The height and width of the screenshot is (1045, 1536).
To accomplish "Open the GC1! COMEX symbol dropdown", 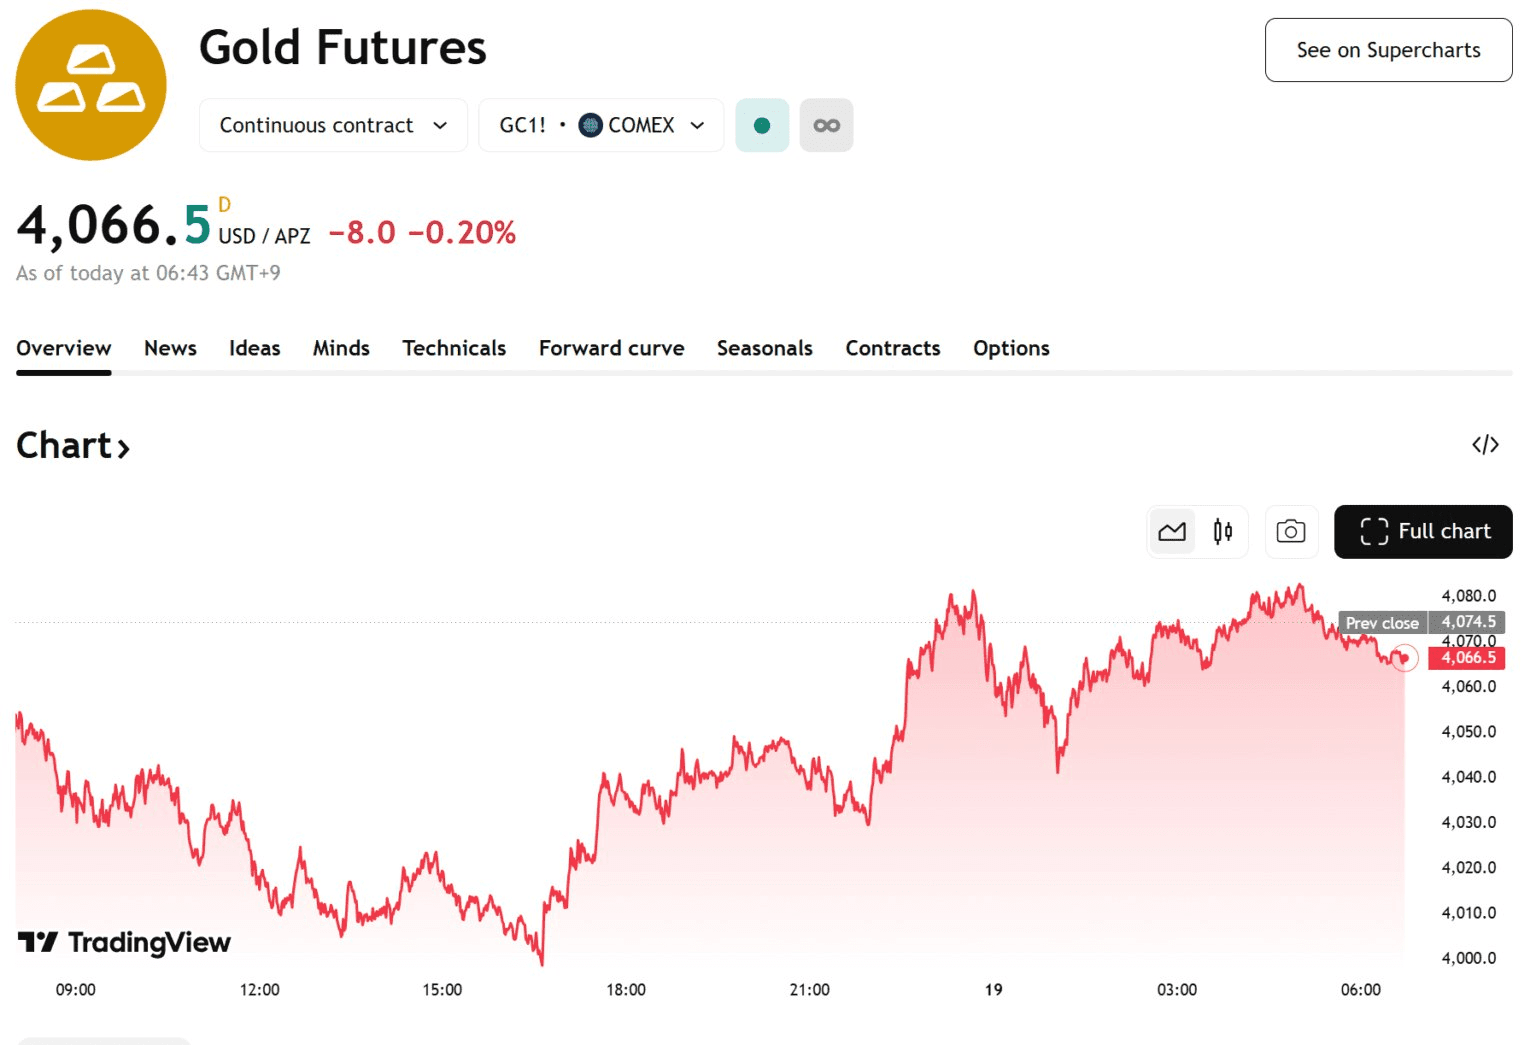I will pos(601,126).
